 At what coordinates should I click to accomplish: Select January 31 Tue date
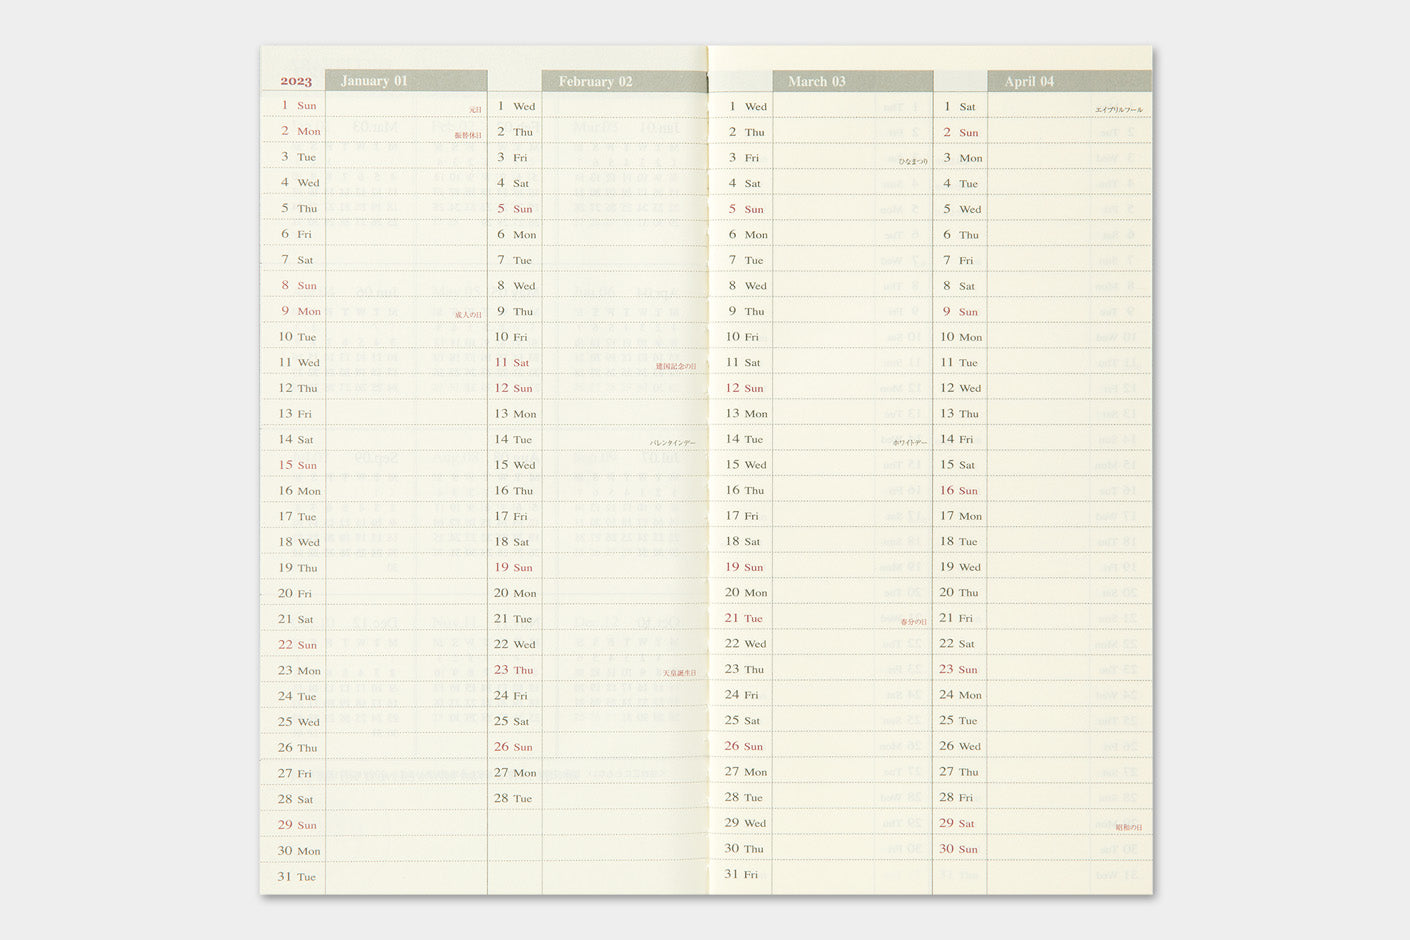click(x=297, y=876)
